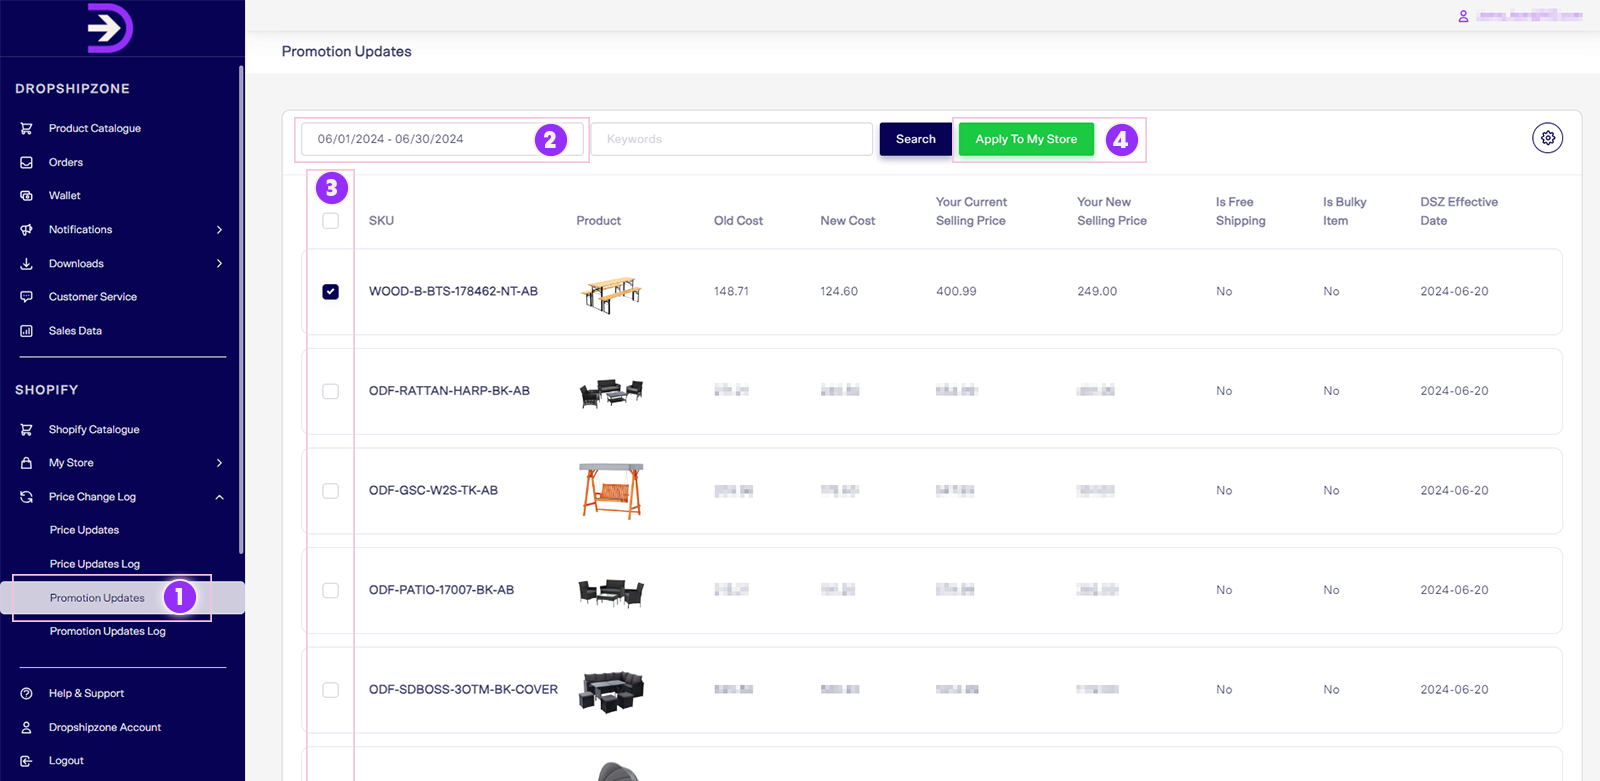Click Apply To My Store button
1600x781 pixels.
pyautogui.click(x=1026, y=139)
